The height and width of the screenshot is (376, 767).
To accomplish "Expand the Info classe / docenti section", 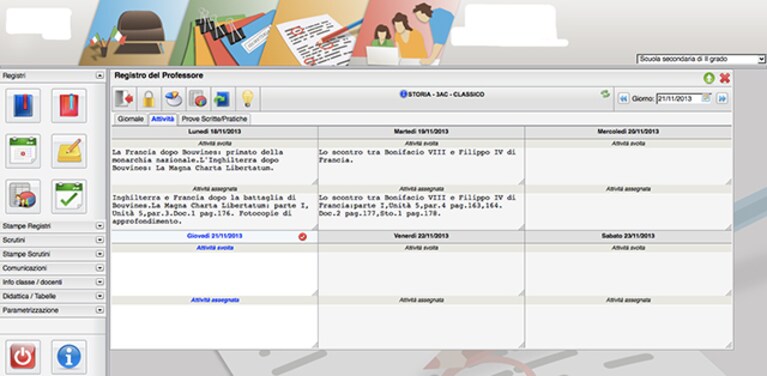I will 100,283.
